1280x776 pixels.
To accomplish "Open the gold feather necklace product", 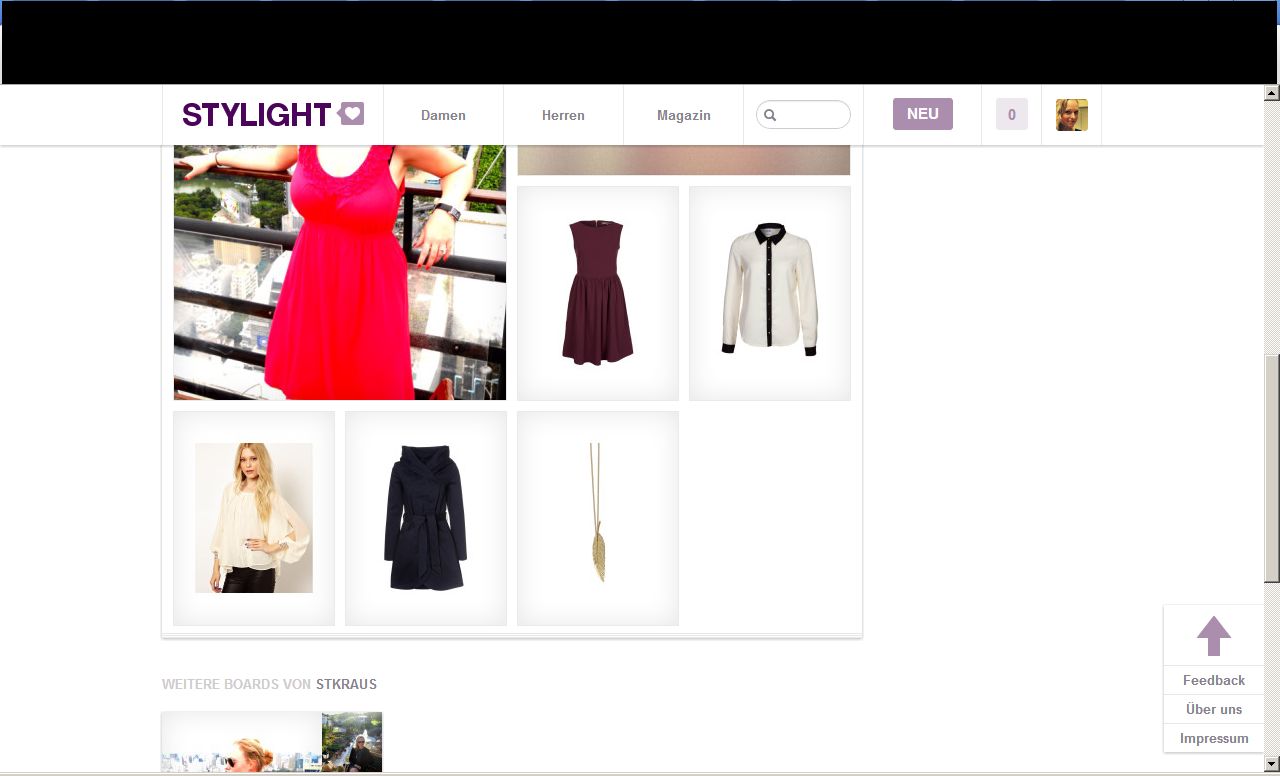I will [598, 518].
